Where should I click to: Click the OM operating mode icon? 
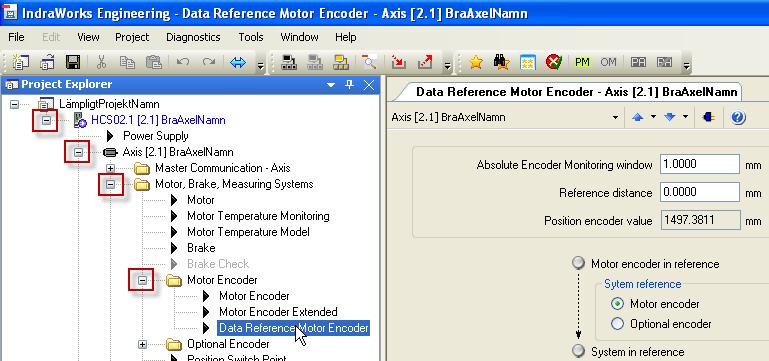[608, 62]
